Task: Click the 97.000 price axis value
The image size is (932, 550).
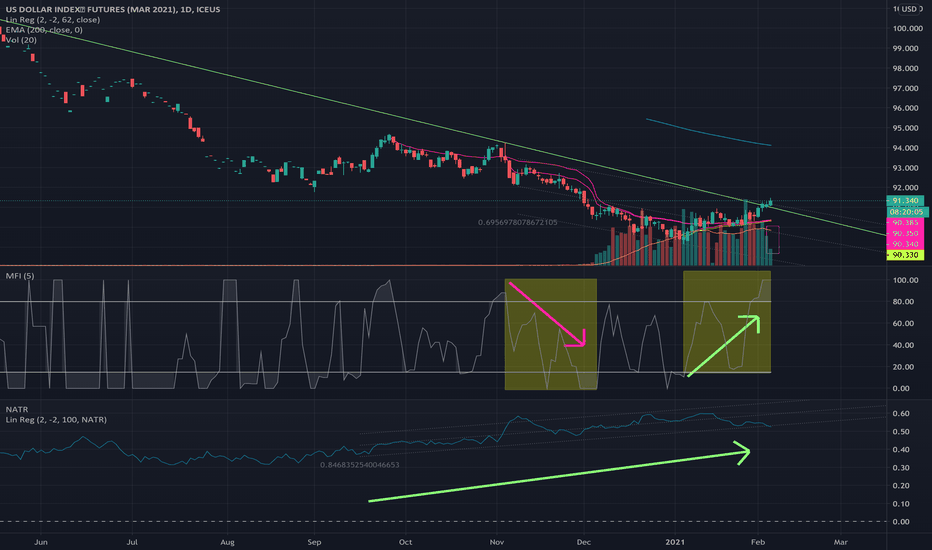Action: point(906,88)
